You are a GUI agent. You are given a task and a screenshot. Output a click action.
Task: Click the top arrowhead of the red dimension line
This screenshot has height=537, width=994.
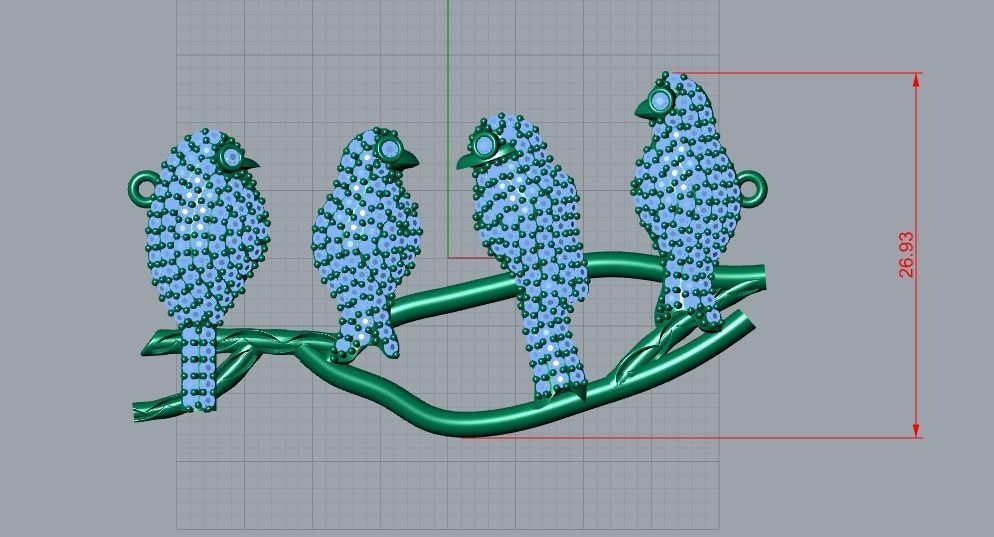(916, 80)
